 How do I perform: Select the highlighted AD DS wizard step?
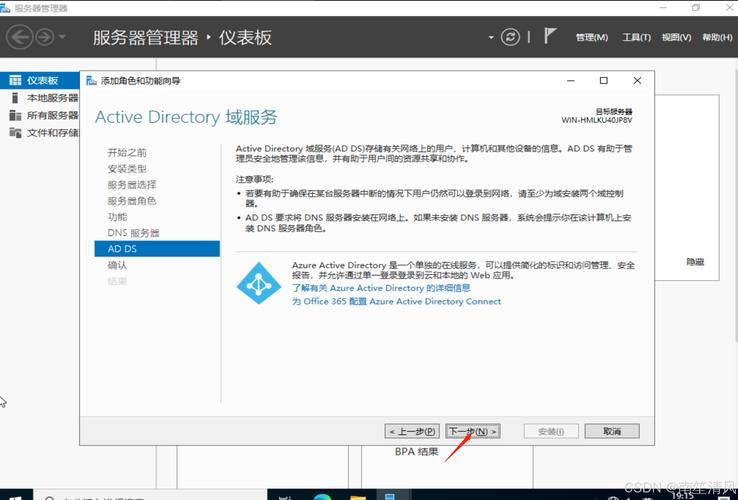(x=157, y=249)
